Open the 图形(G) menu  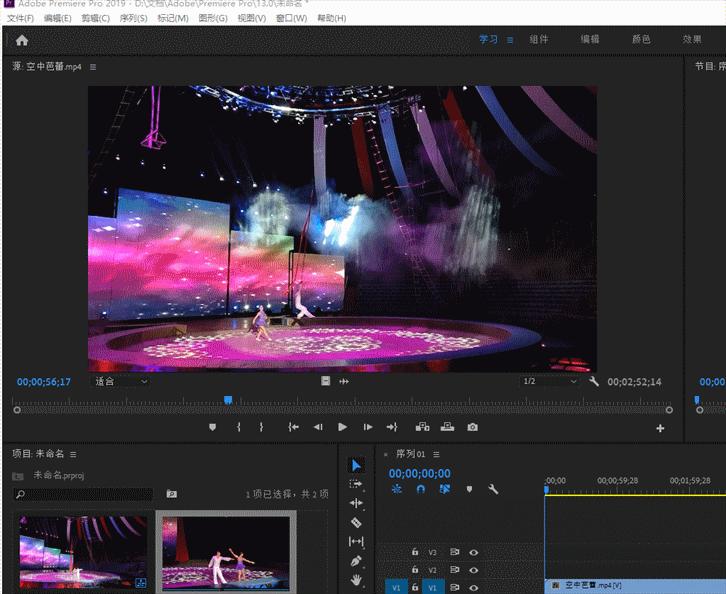point(213,18)
